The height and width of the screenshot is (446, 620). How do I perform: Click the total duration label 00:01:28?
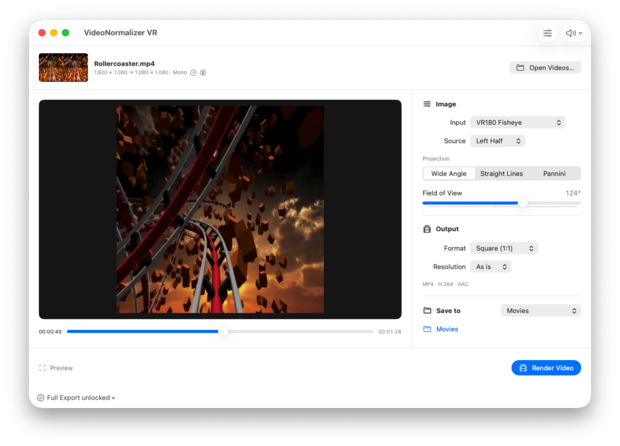389,332
